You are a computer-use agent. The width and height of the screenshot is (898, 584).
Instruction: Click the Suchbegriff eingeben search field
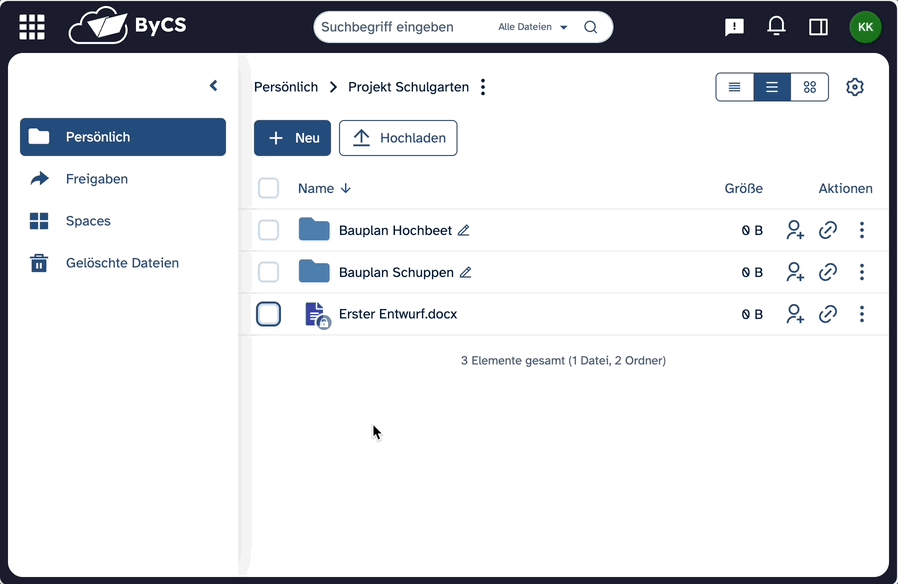tap(400, 27)
